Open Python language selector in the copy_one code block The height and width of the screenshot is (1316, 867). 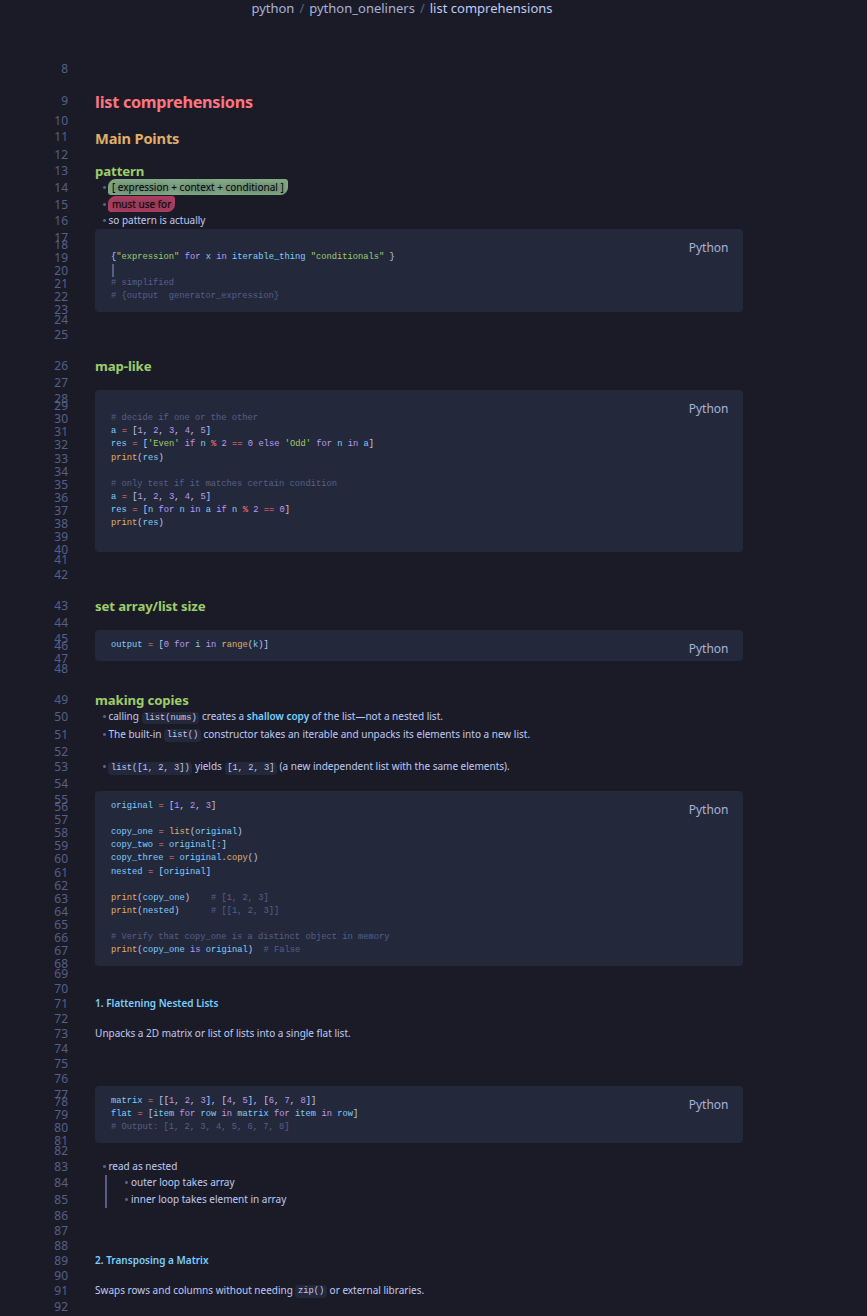pos(708,810)
